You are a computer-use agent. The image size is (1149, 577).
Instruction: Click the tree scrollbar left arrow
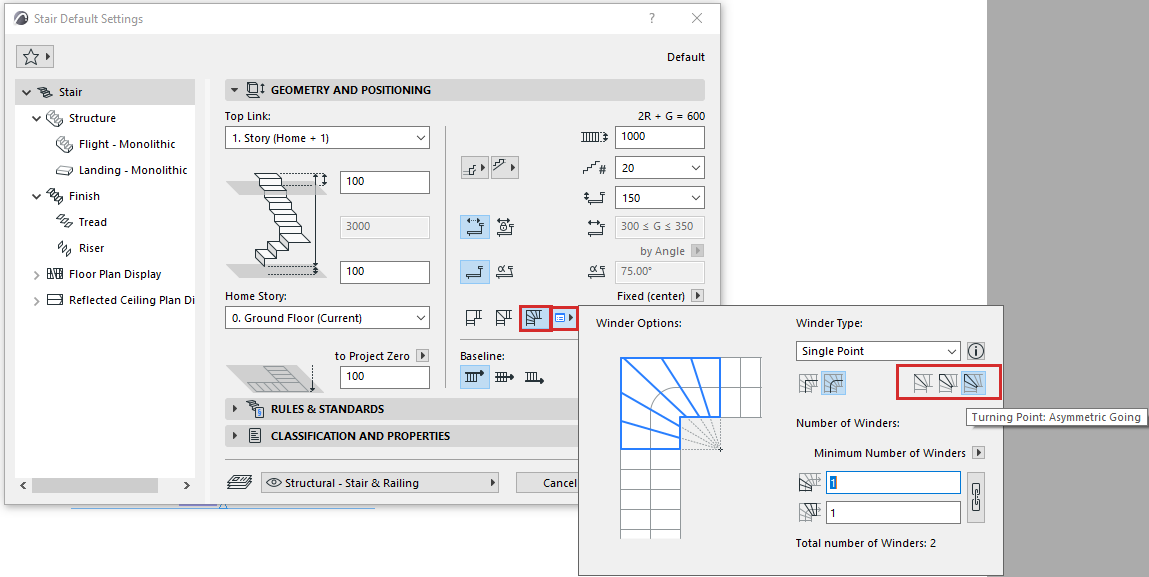(x=23, y=485)
